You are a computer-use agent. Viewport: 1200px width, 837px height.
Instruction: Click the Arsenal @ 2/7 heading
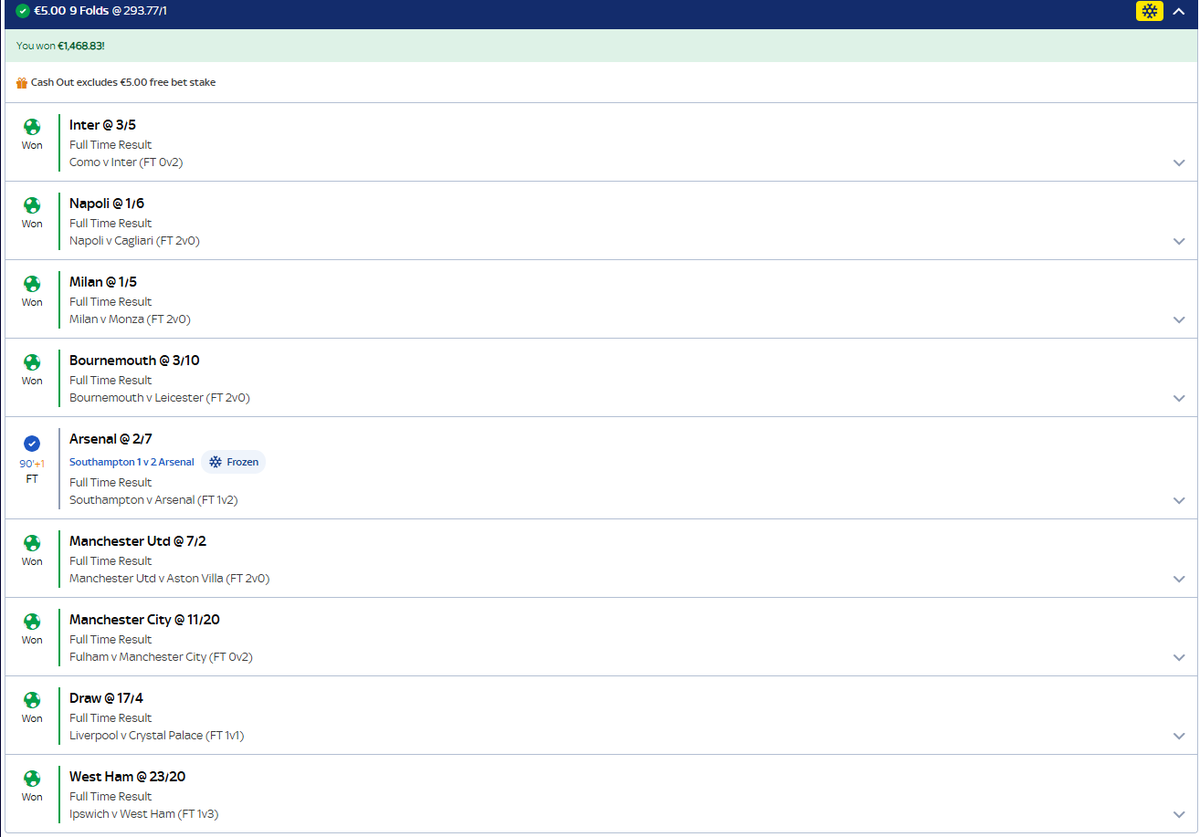click(111, 439)
